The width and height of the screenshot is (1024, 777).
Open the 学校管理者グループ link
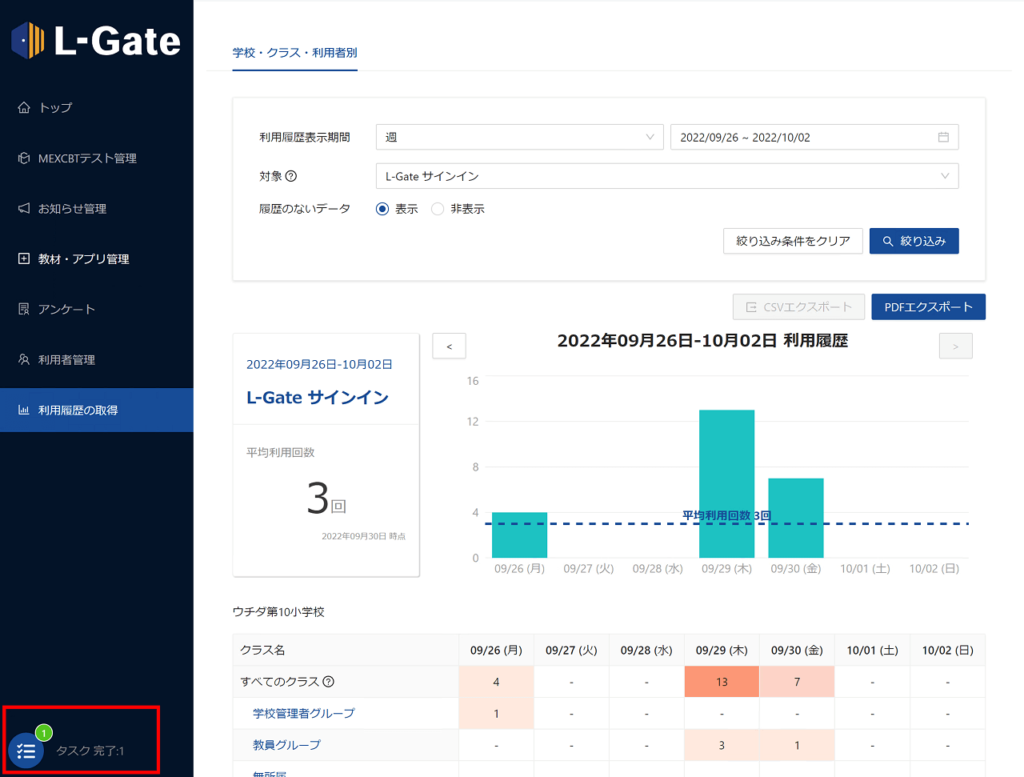(304, 713)
